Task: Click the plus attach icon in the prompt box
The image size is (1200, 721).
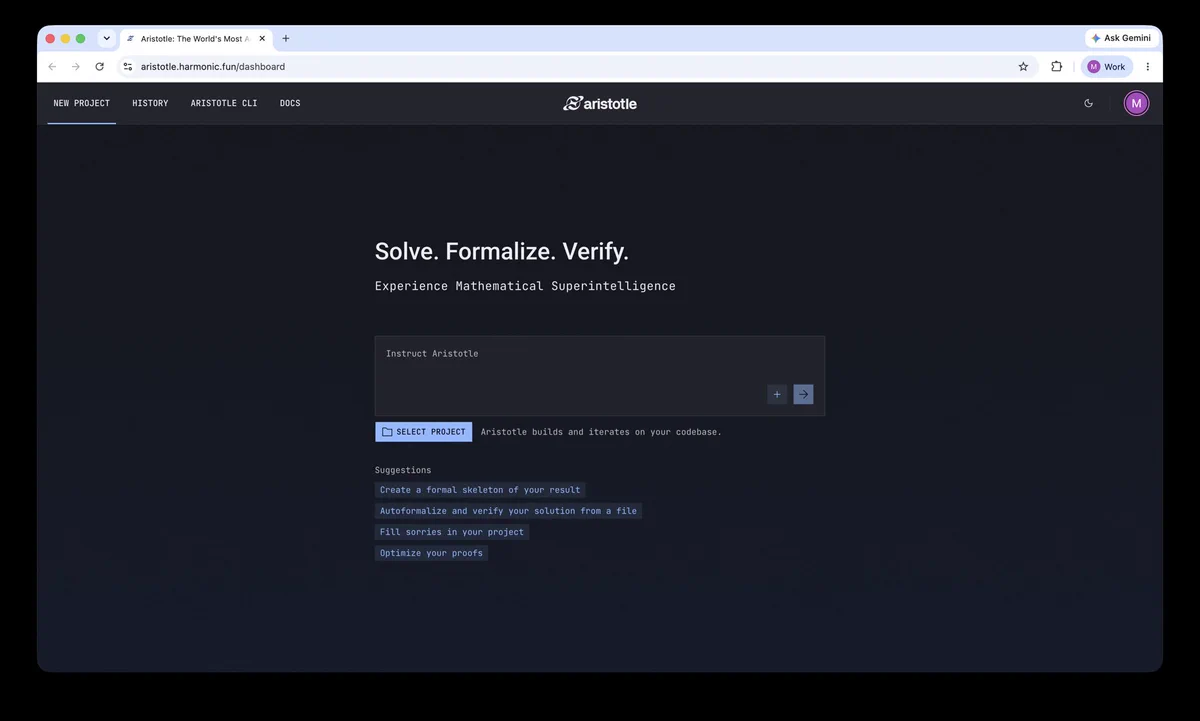Action: click(x=777, y=394)
